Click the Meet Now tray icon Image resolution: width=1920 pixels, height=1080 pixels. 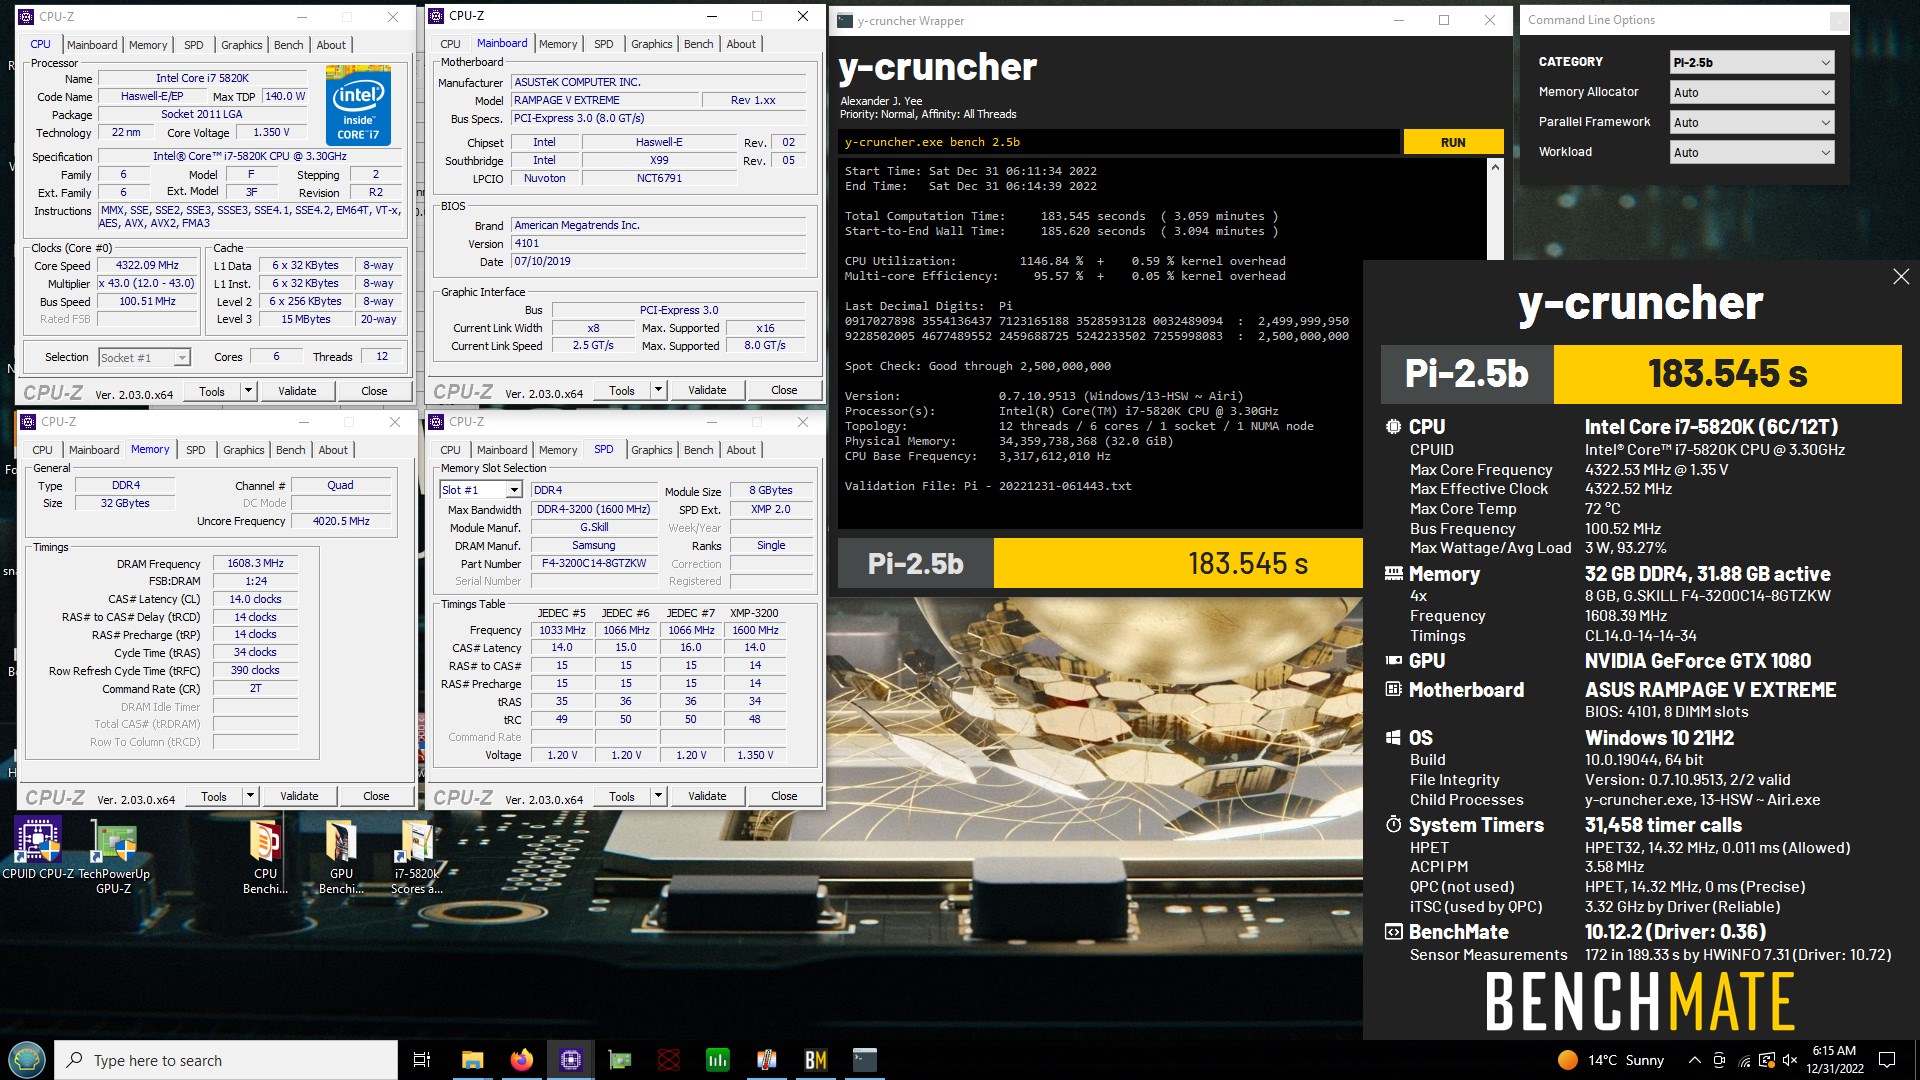[1719, 1060]
